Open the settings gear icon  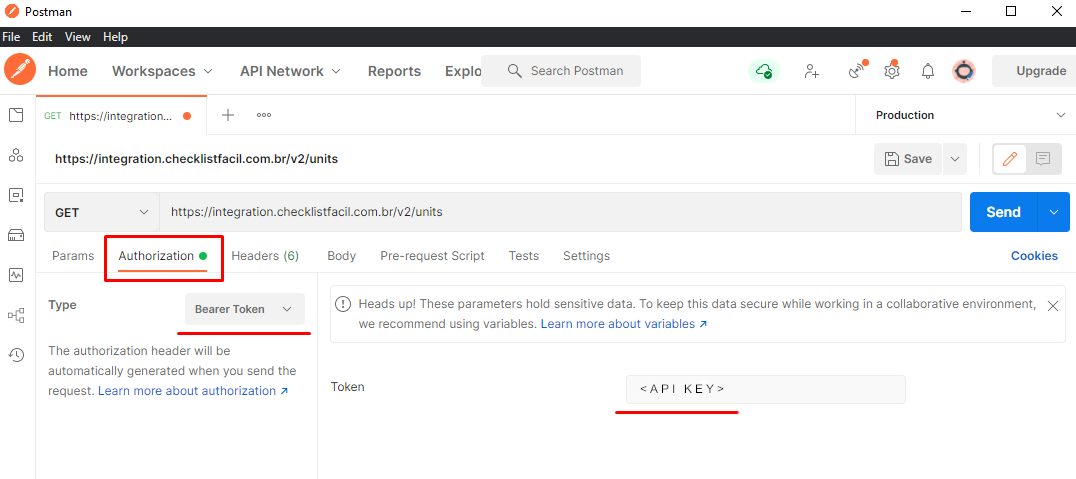[x=891, y=71]
